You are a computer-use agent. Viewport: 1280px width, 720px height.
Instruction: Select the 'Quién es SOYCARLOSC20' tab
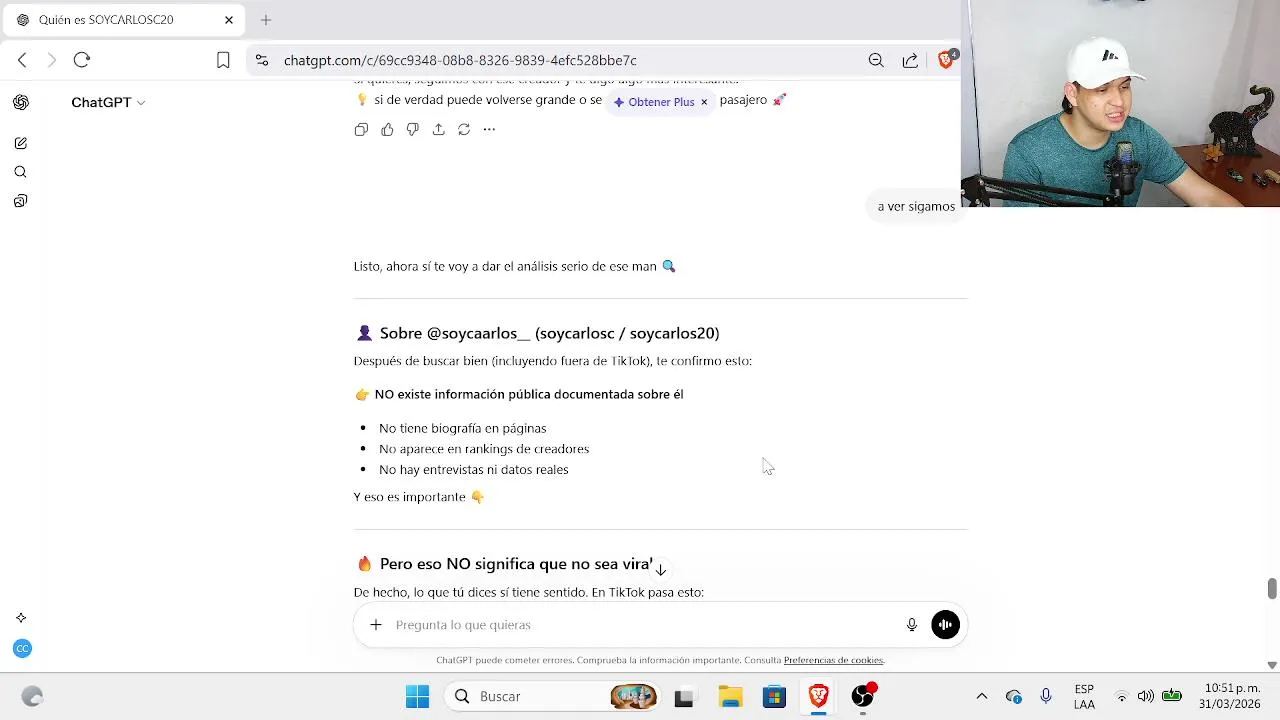point(125,20)
